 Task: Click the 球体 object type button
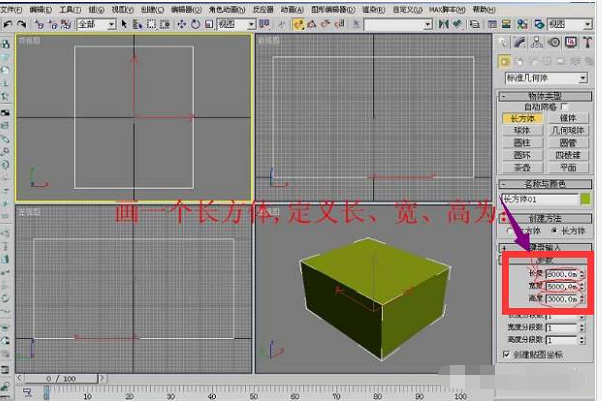click(523, 131)
